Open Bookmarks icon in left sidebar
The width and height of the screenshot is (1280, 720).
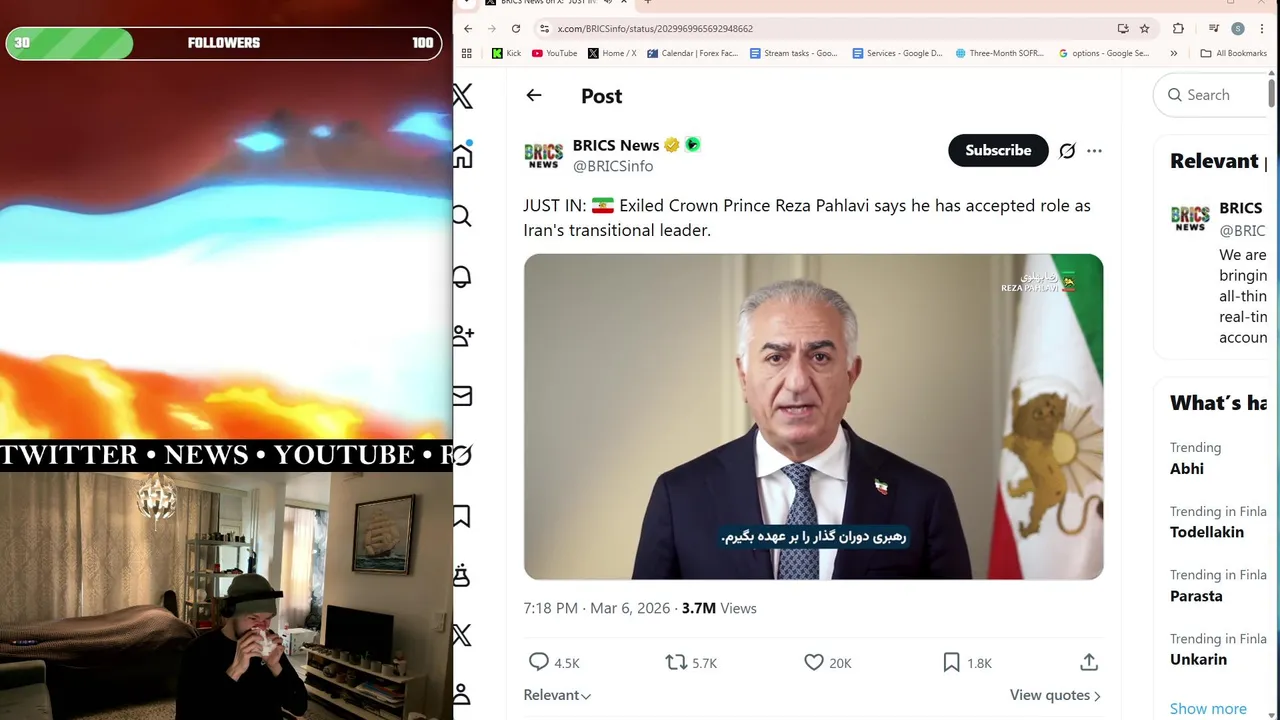coord(462,516)
